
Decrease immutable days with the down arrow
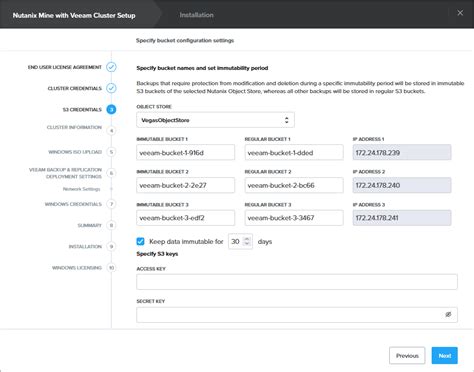point(247,244)
